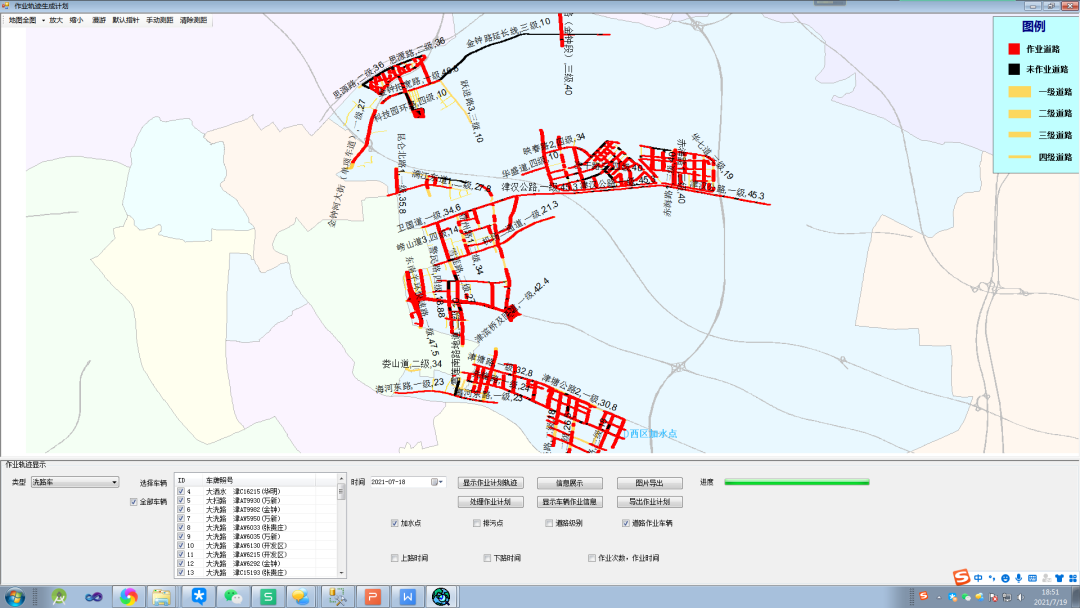
Task: Open the file explorer folder on the taskbar
Action: pyautogui.click(x=162, y=596)
